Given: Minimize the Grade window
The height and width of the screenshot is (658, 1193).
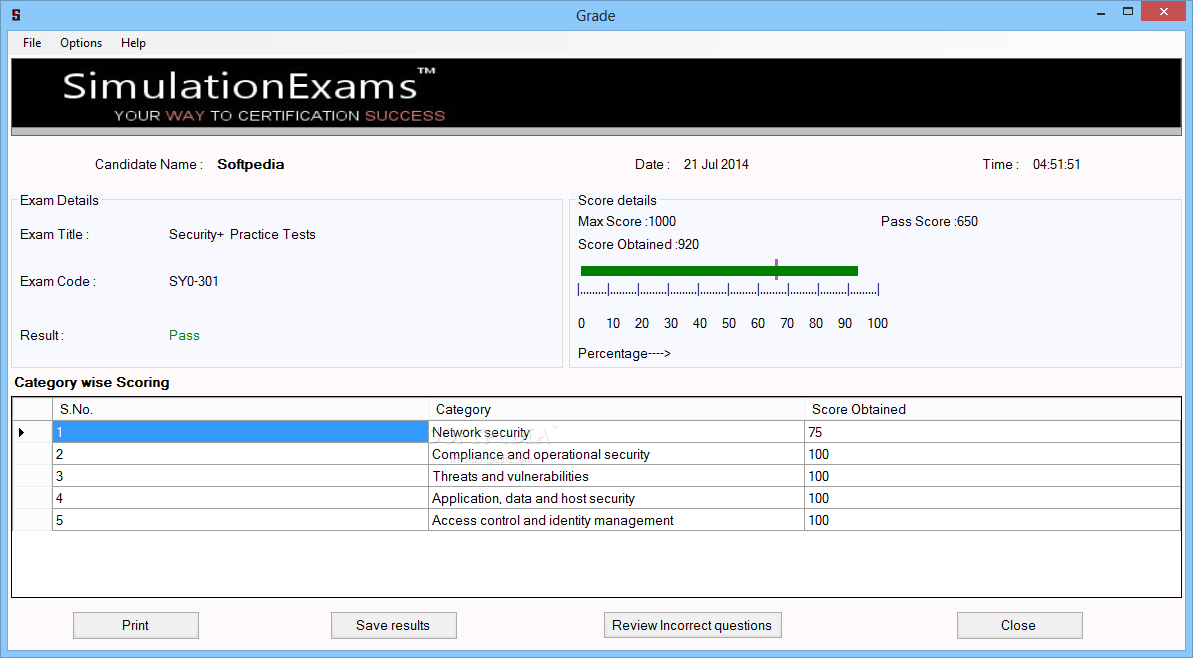Looking at the screenshot, I should [x=1101, y=13].
